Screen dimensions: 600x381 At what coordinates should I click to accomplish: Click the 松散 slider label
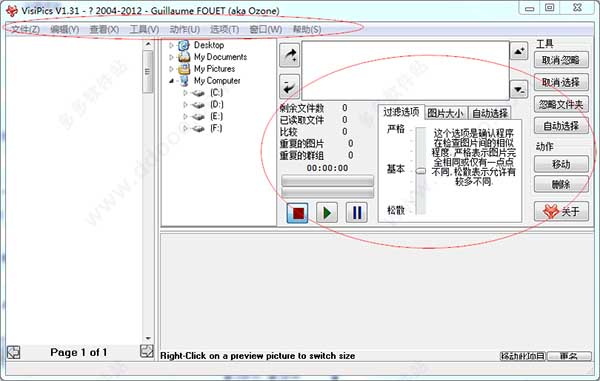(x=396, y=210)
